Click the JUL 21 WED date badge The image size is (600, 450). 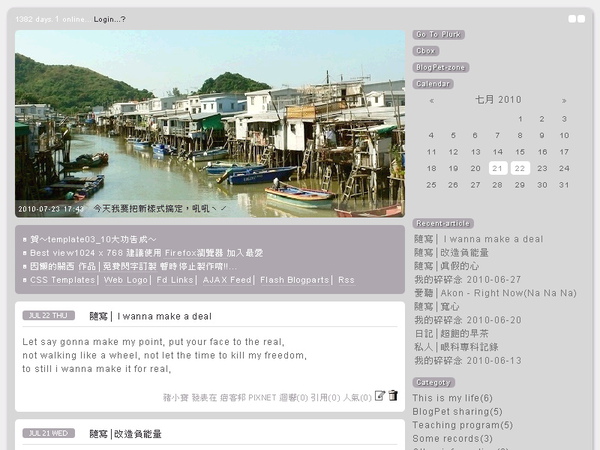tap(49, 433)
